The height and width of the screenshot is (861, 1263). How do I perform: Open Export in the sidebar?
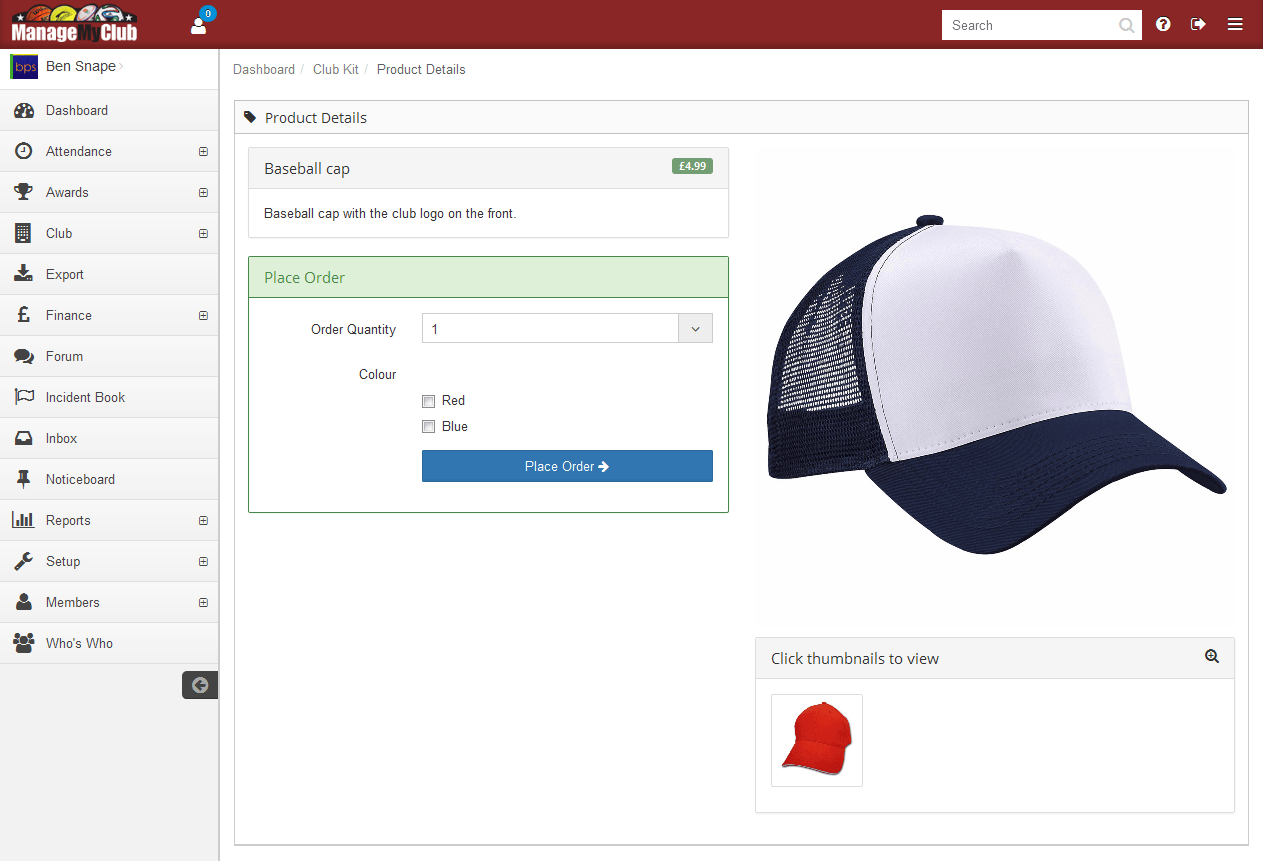tap(109, 274)
